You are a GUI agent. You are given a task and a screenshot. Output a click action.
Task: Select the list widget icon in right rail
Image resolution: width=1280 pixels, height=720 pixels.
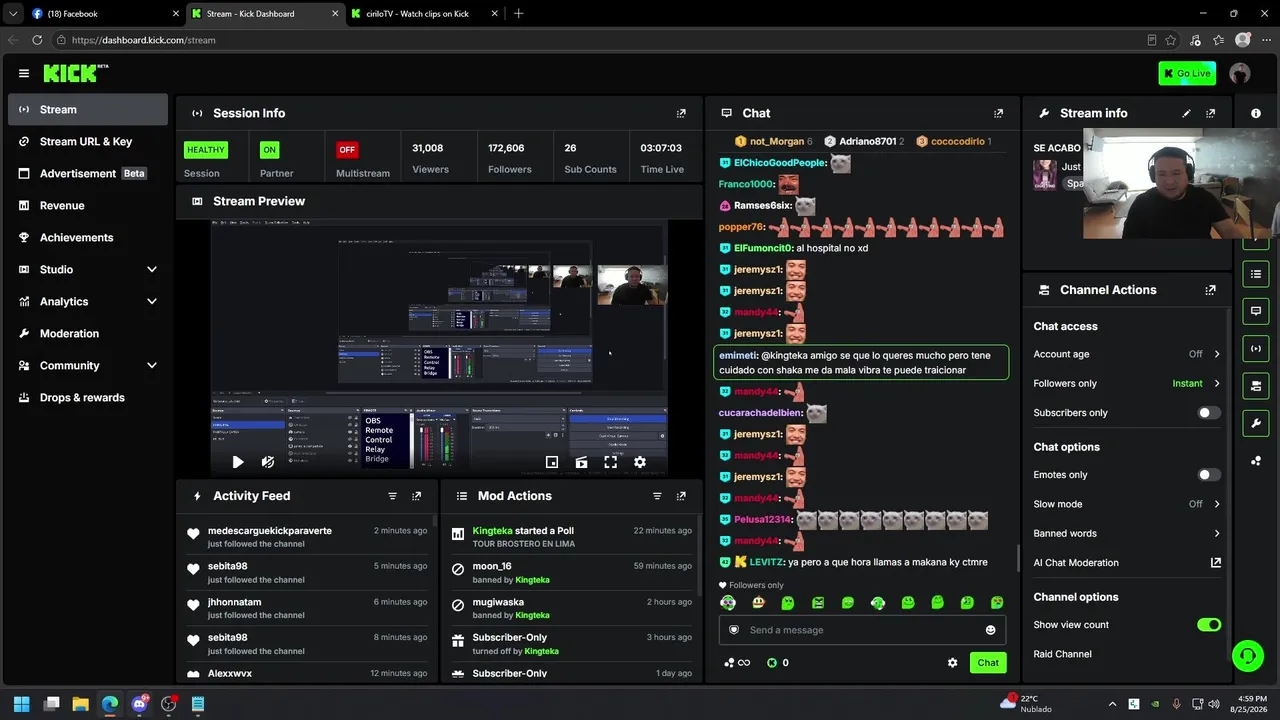[x=1256, y=274]
